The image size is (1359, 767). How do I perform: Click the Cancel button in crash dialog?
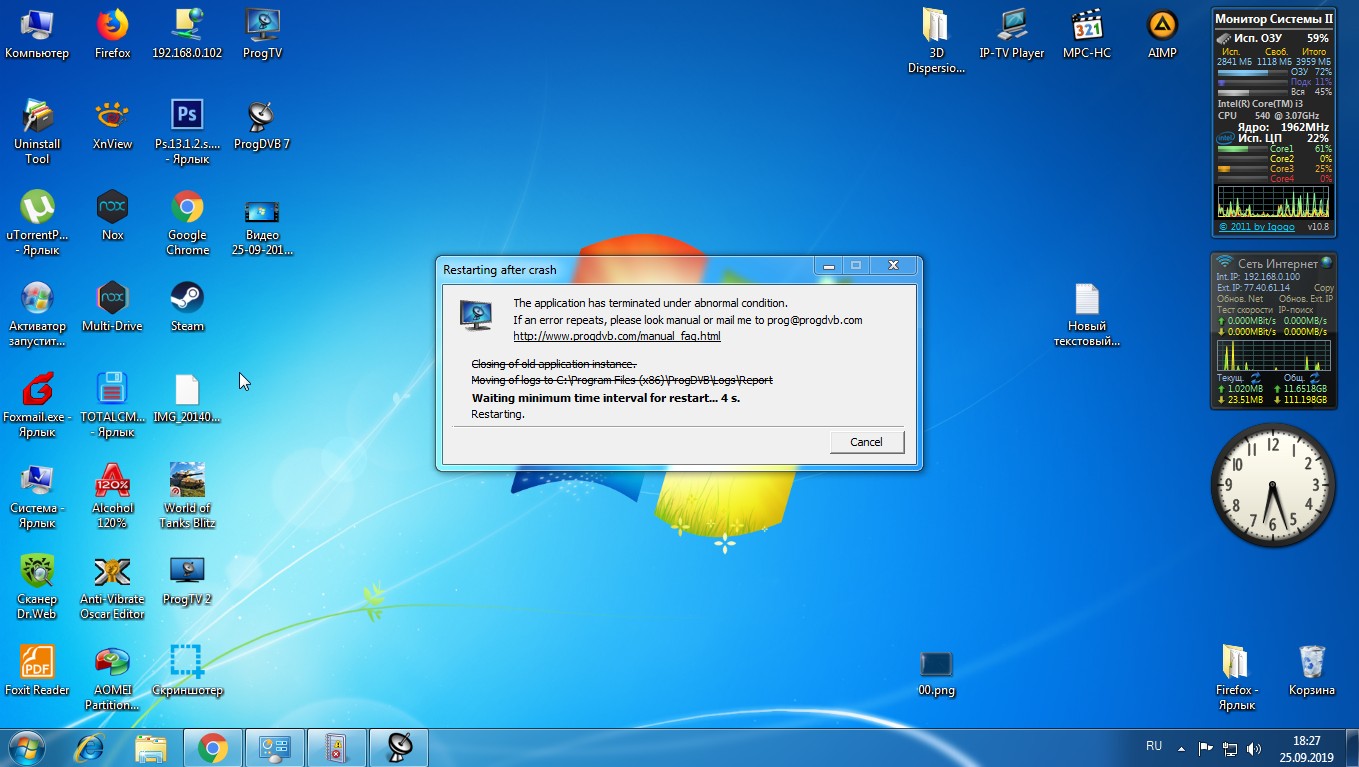(x=866, y=442)
